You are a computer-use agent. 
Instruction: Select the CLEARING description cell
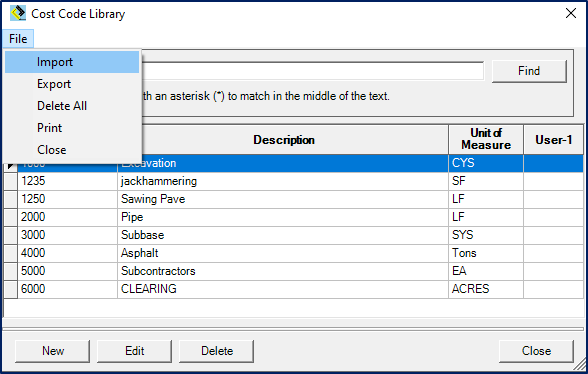(x=283, y=289)
